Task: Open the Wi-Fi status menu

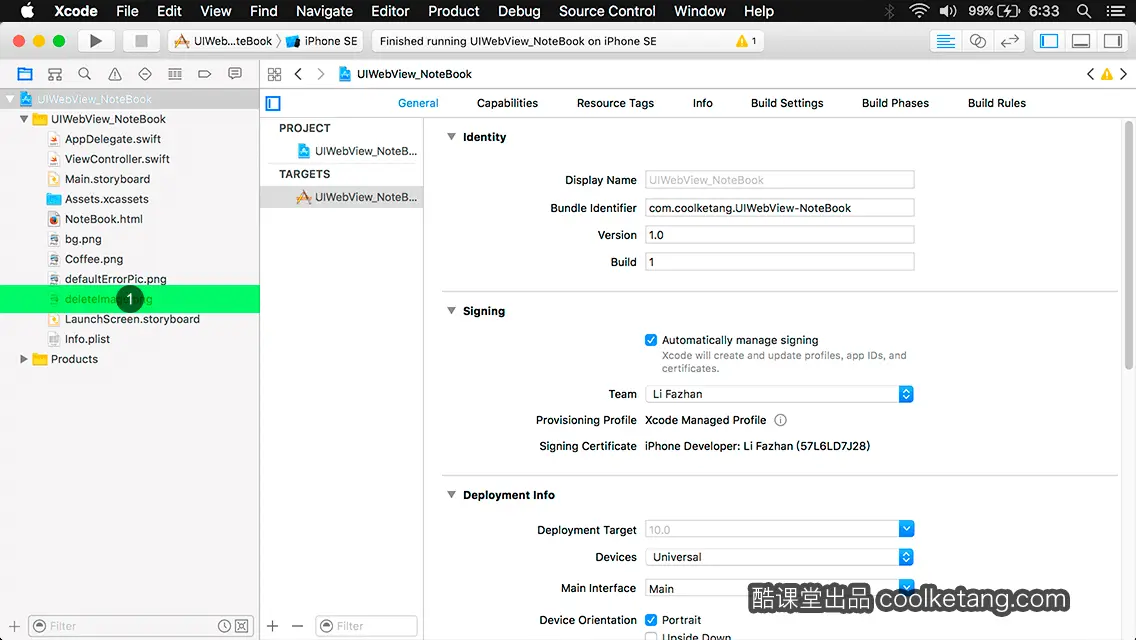Action: [x=919, y=11]
